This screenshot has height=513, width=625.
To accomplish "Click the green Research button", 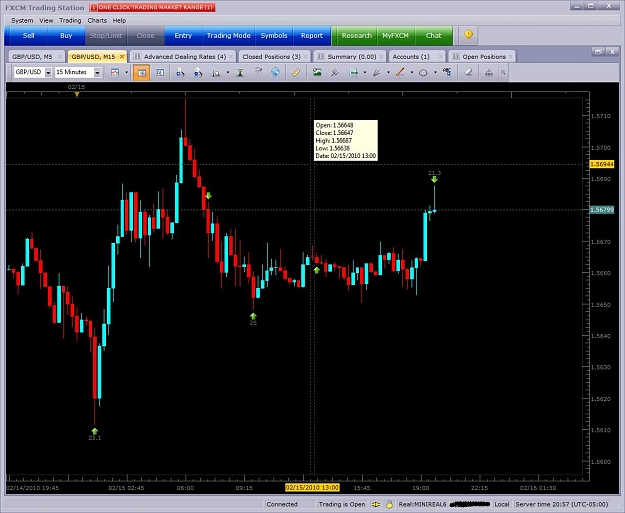I will (x=356, y=35).
